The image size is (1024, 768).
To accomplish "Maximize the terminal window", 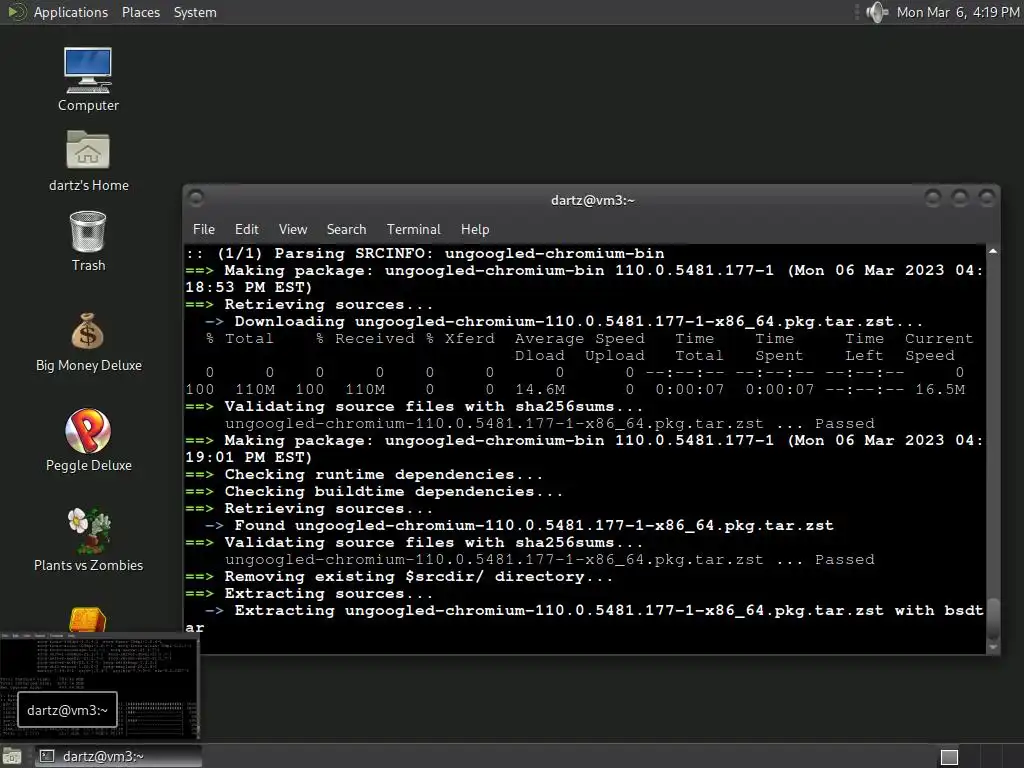I will (959, 197).
